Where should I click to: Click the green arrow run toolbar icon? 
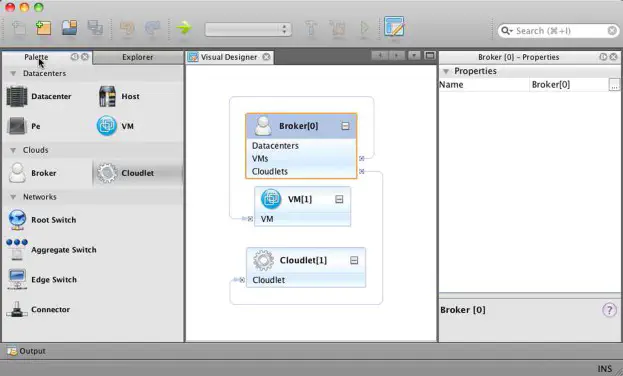point(184,28)
